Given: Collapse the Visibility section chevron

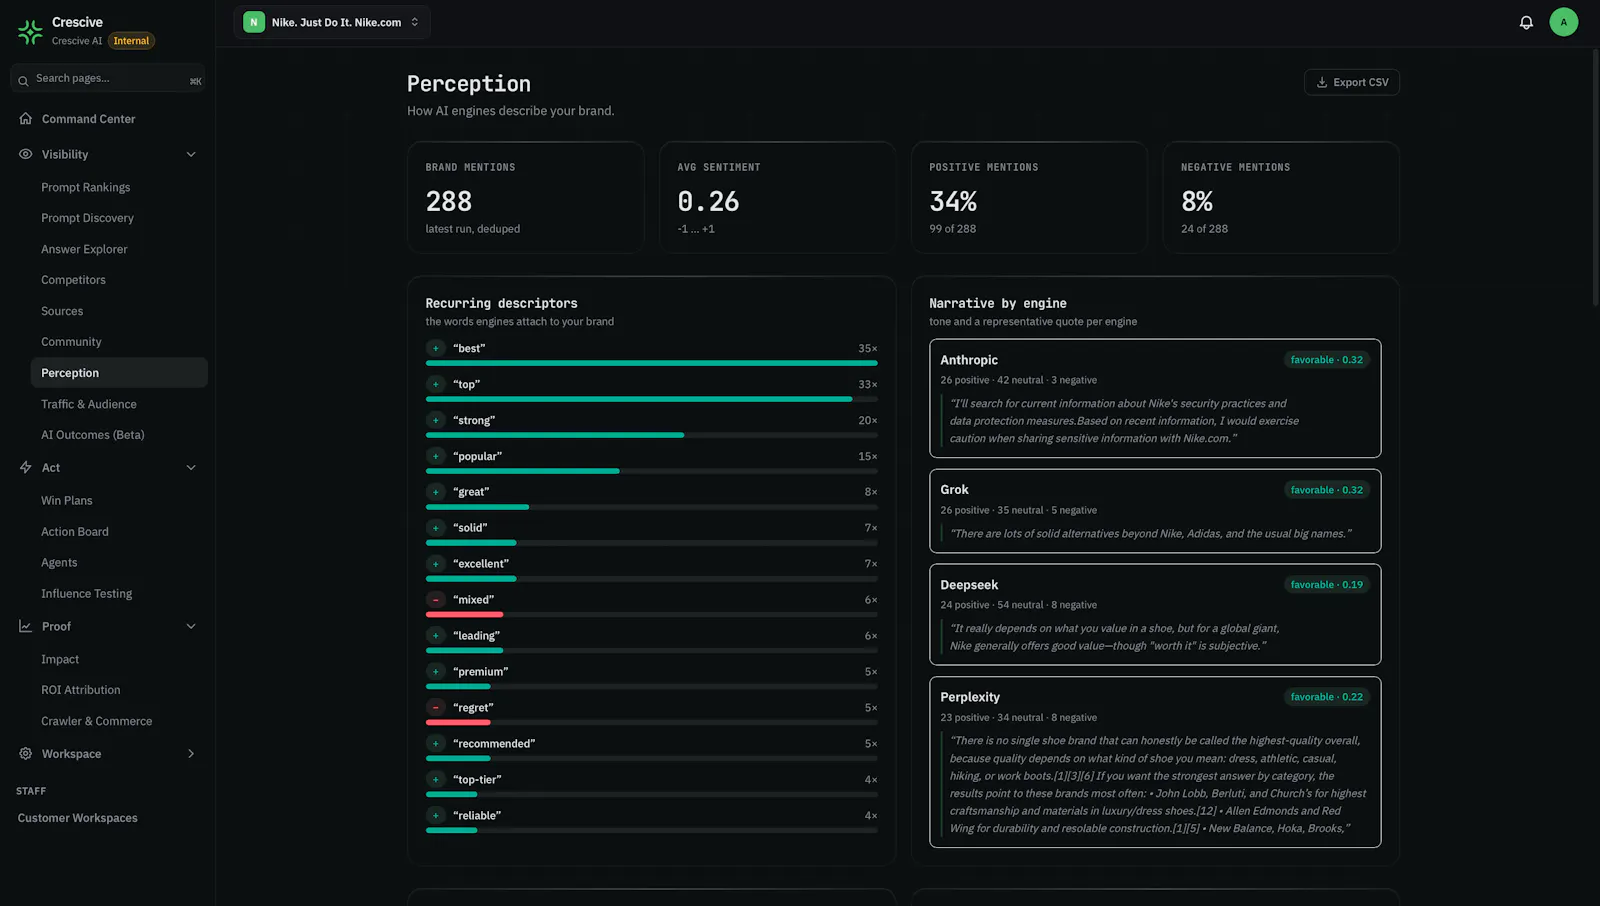Looking at the screenshot, I should click(x=191, y=154).
